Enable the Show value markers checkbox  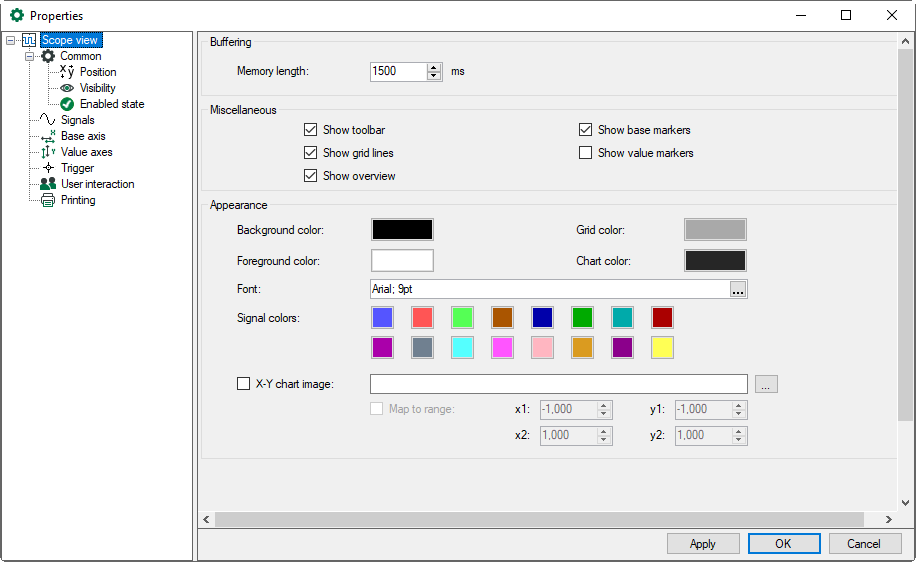click(586, 153)
